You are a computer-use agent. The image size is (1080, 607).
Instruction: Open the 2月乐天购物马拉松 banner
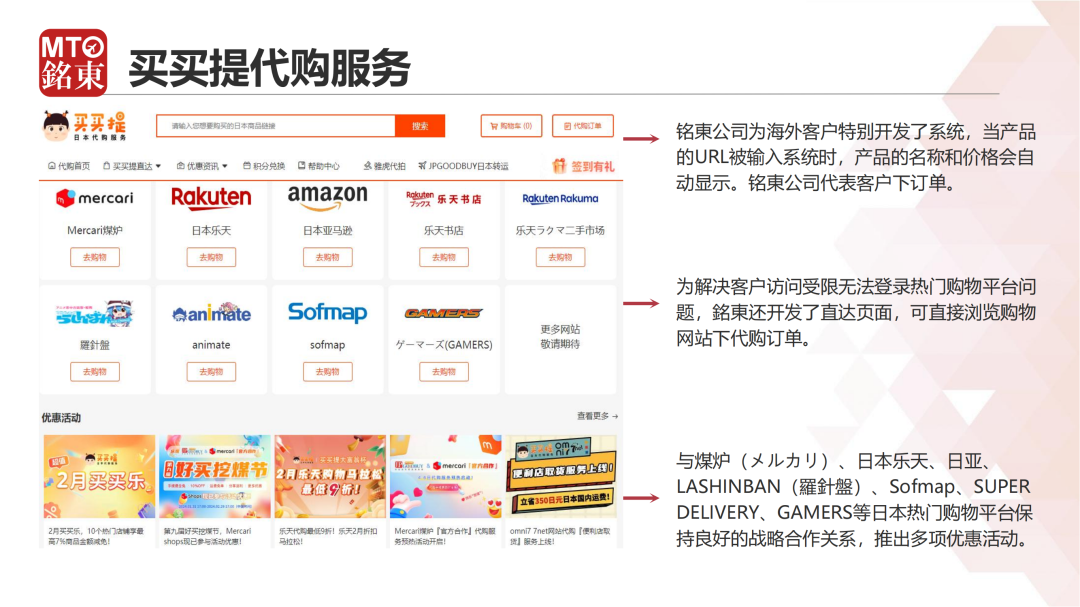coord(330,476)
